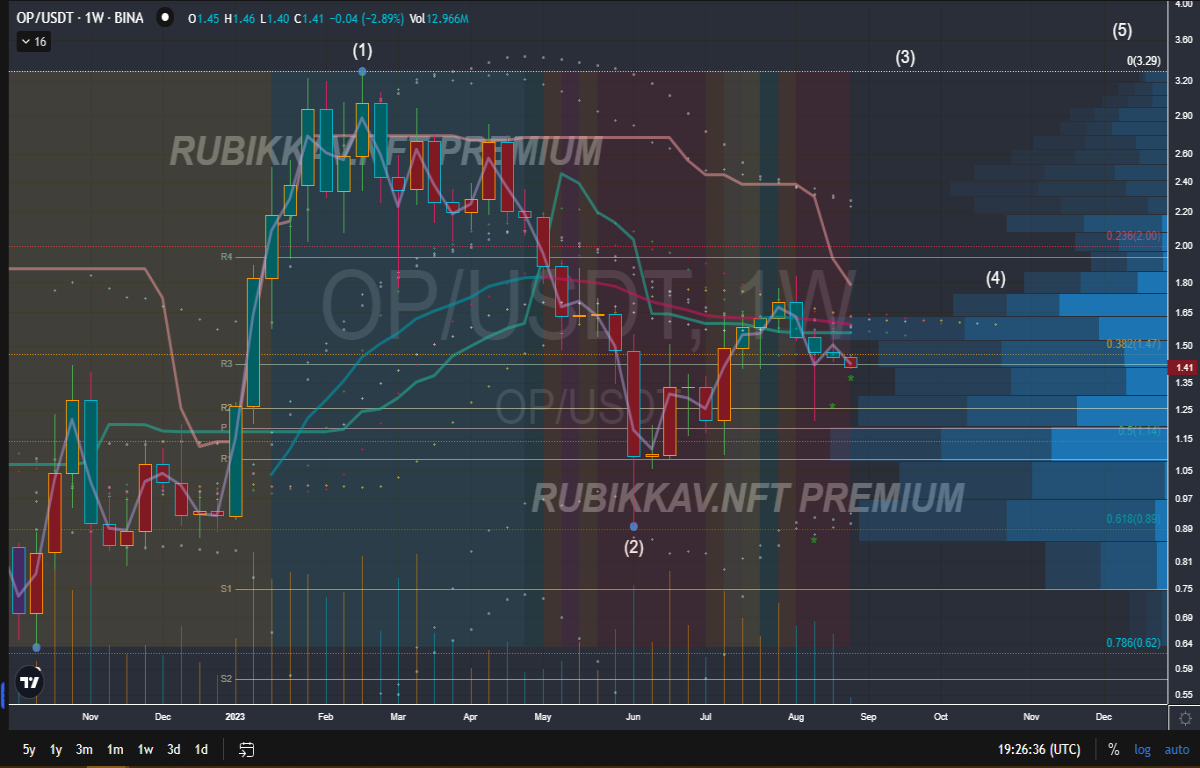The height and width of the screenshot is (768, 1200).
Task: Switch to the 5y date range
Action: coord(29,749)
